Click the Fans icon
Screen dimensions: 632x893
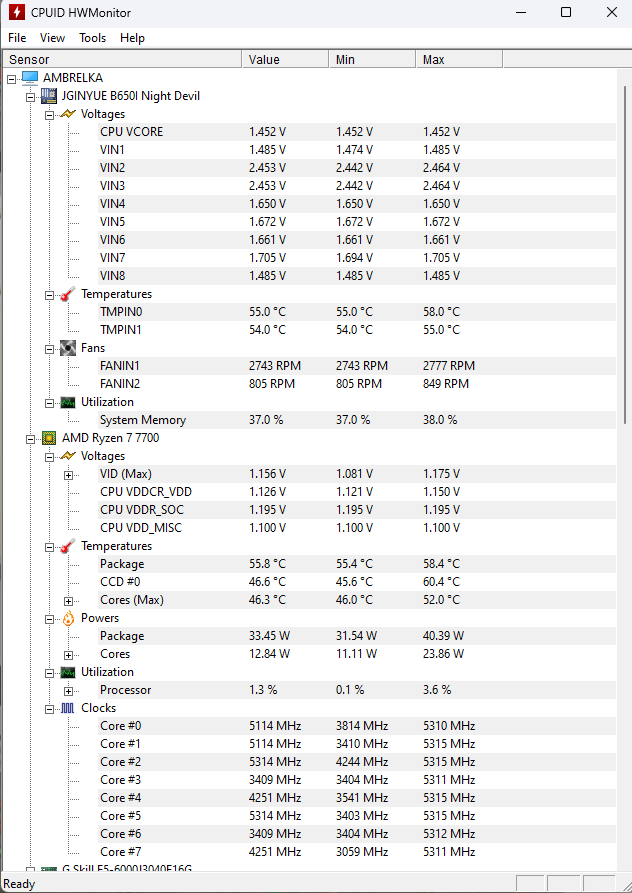pyautogui.click(x=68, y=348)
